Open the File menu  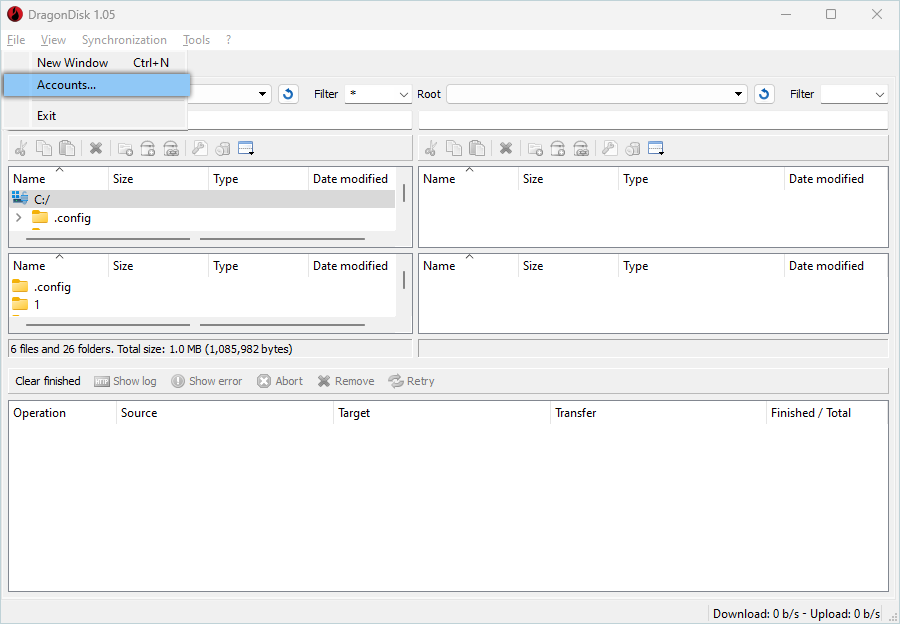[x=16, y=40]
